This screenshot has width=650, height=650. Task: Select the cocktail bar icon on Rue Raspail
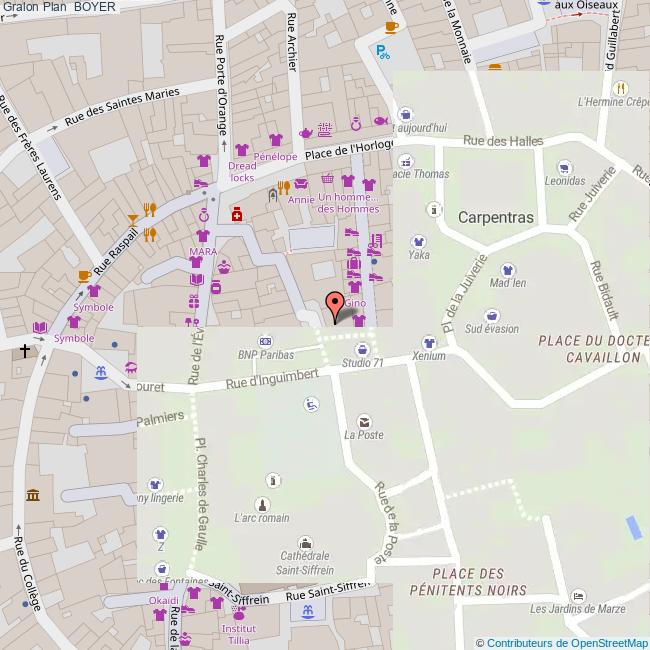click(x=132, y=217)
